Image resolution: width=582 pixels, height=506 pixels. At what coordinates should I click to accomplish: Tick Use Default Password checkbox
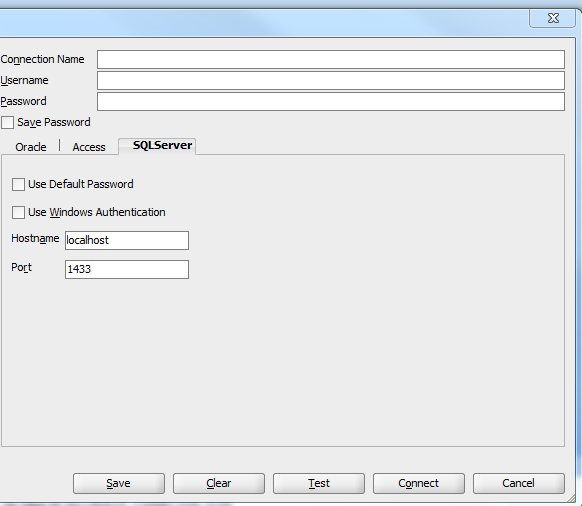19,184
